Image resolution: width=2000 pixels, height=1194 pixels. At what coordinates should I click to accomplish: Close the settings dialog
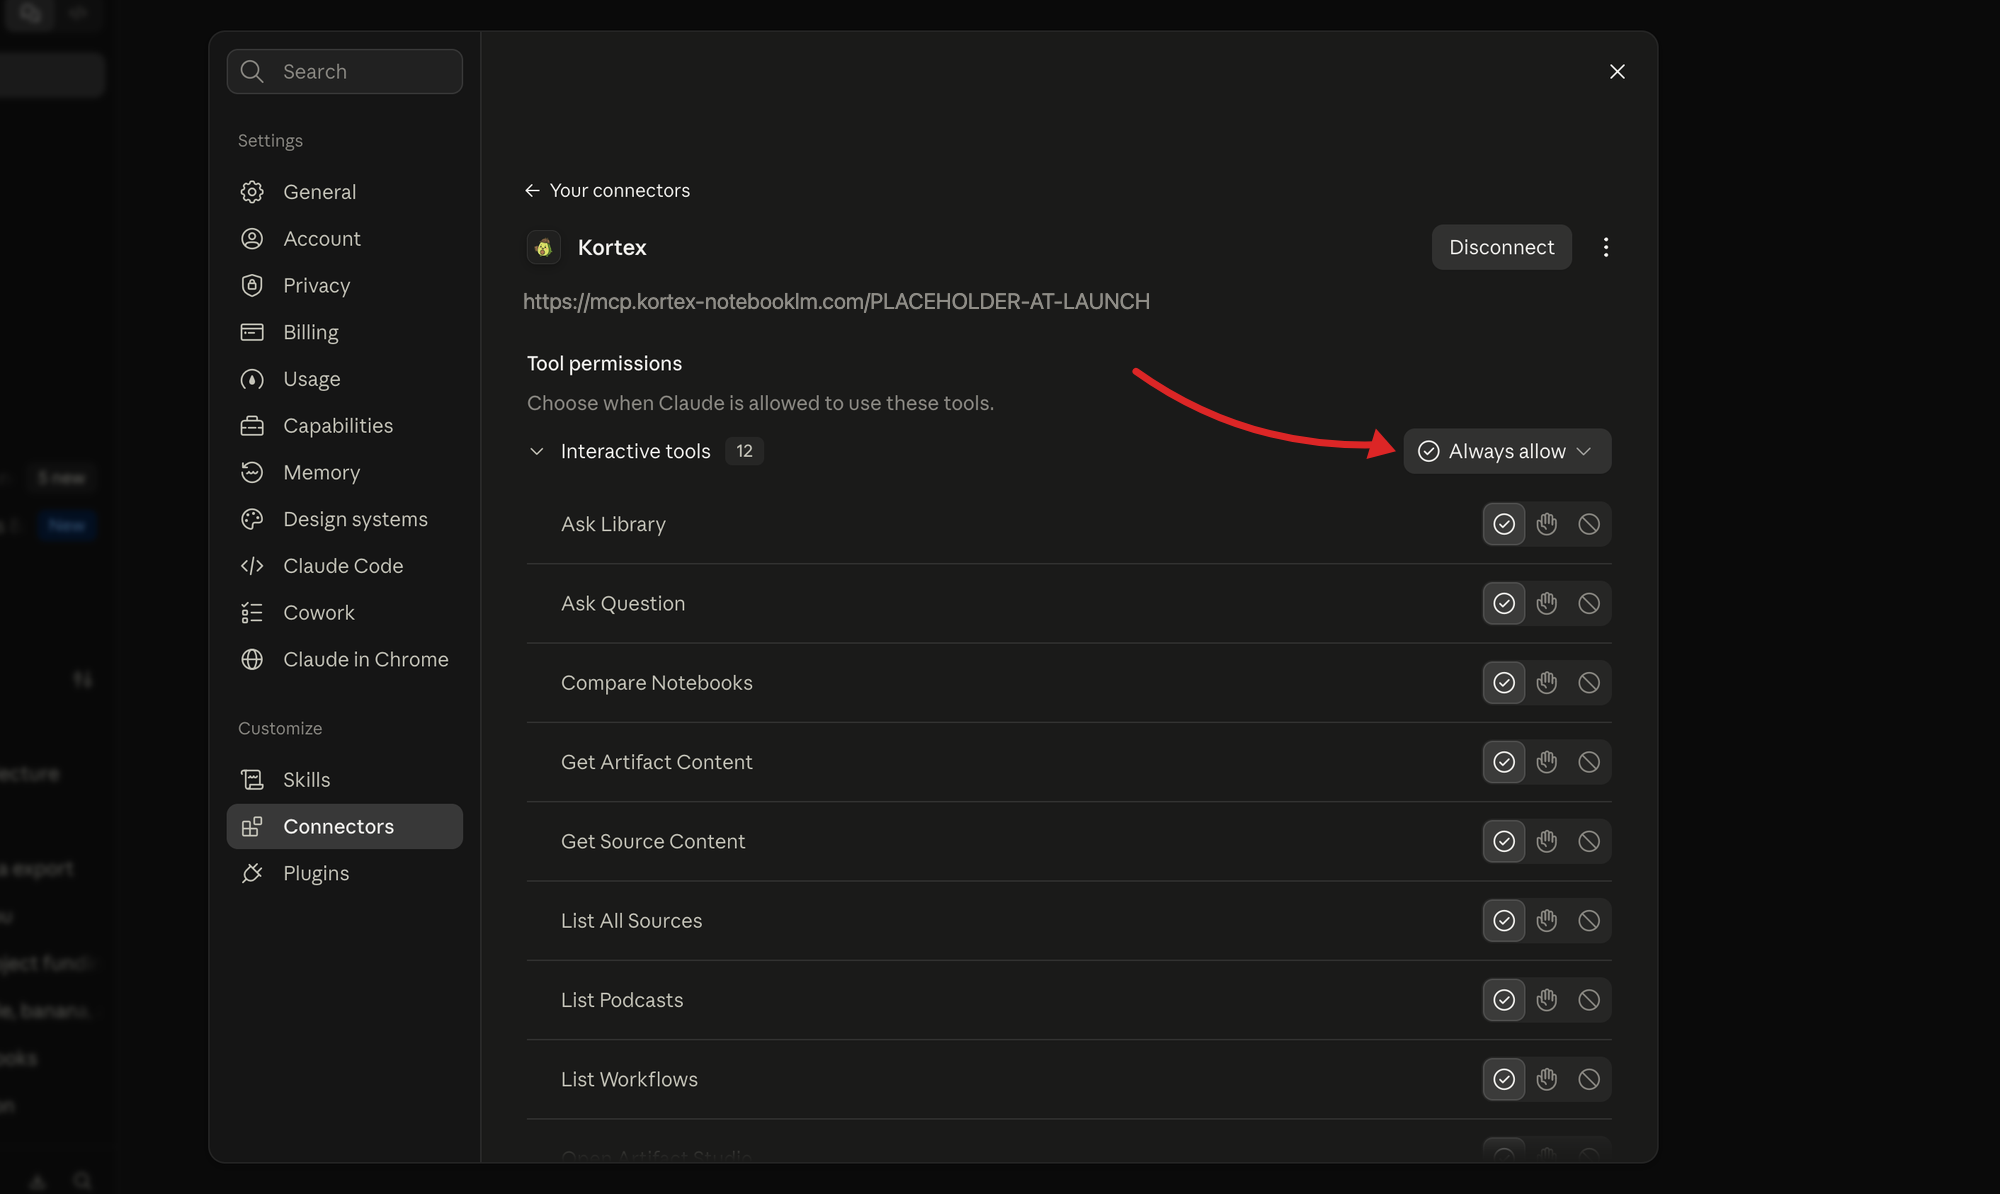pos(1617,71)
